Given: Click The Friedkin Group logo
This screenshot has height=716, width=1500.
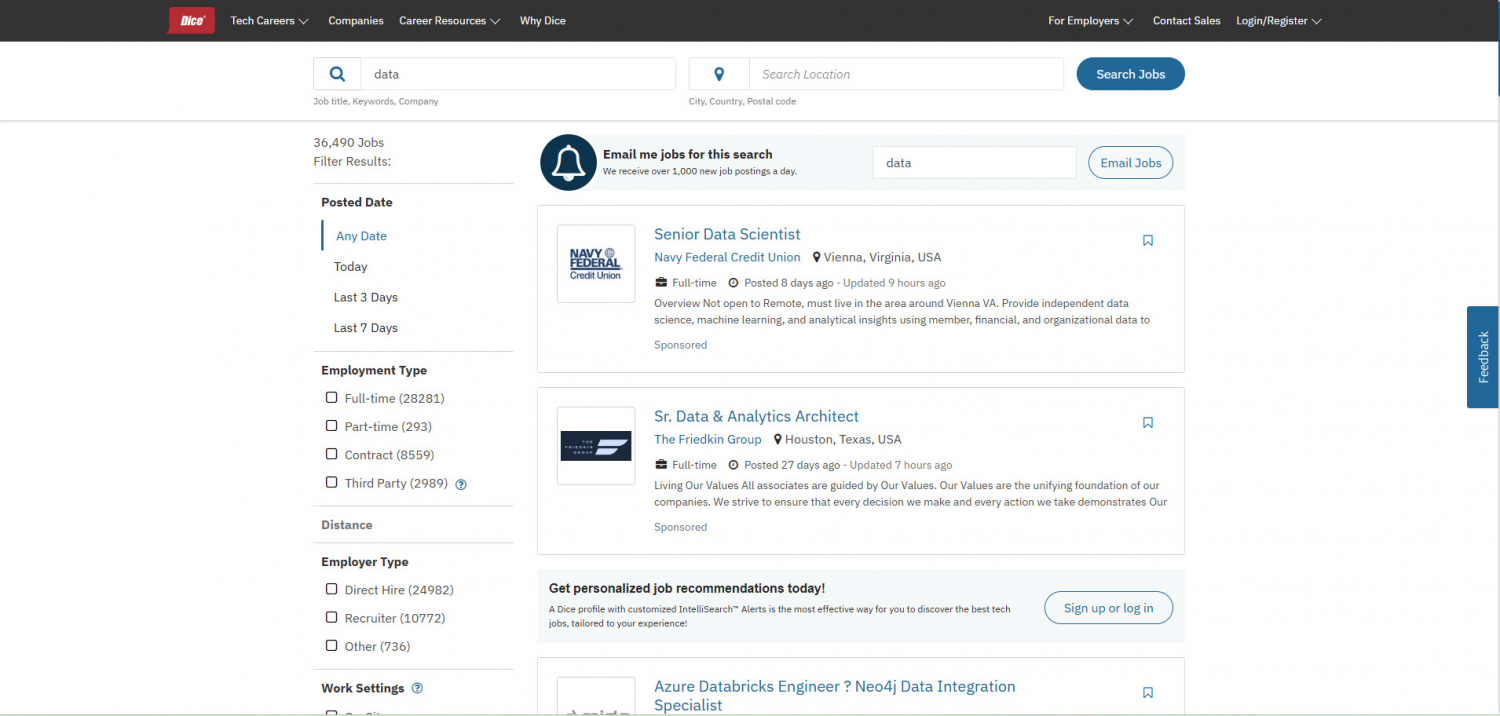Looking at the screenshot, I should pyautogui.click(x=596, y=445).
